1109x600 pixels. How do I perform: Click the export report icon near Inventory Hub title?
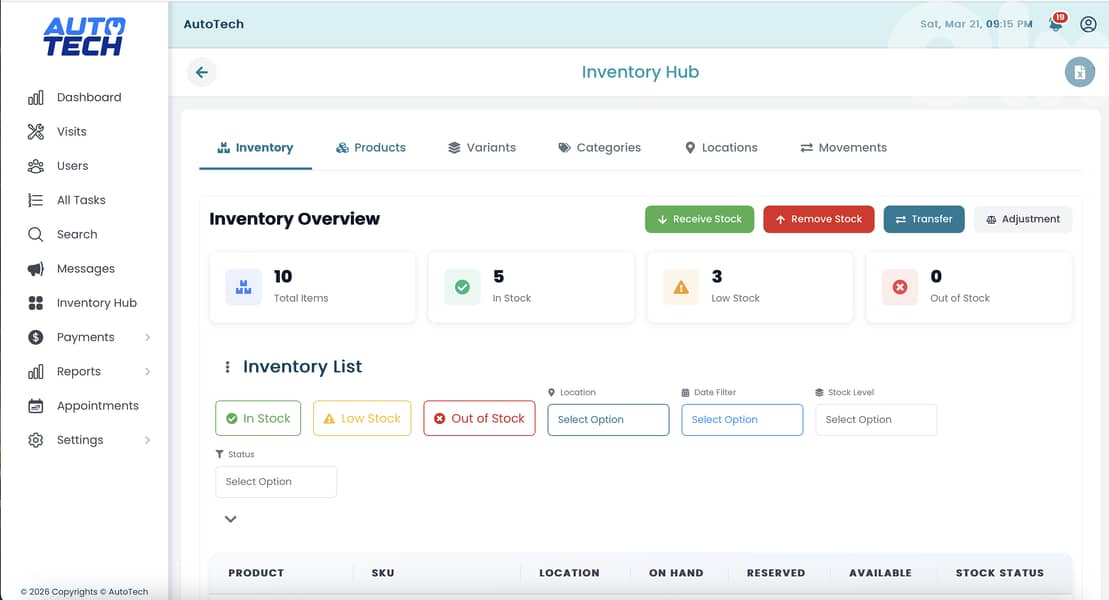pos(1079,71)
